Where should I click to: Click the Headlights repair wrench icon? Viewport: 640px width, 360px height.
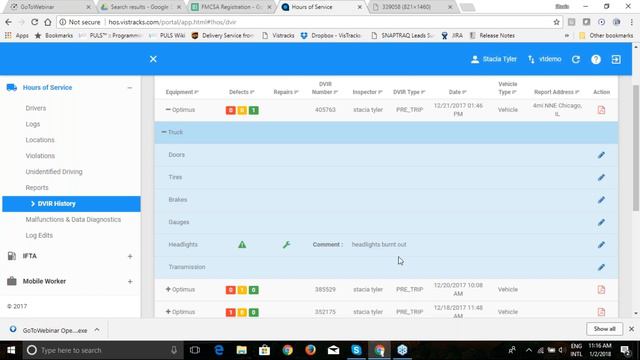(x=286, y=244)
